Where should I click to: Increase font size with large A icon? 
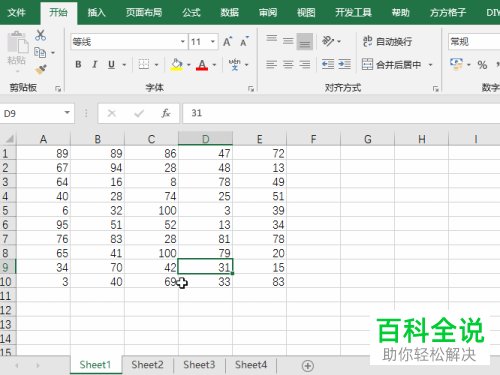coord(227,42)
